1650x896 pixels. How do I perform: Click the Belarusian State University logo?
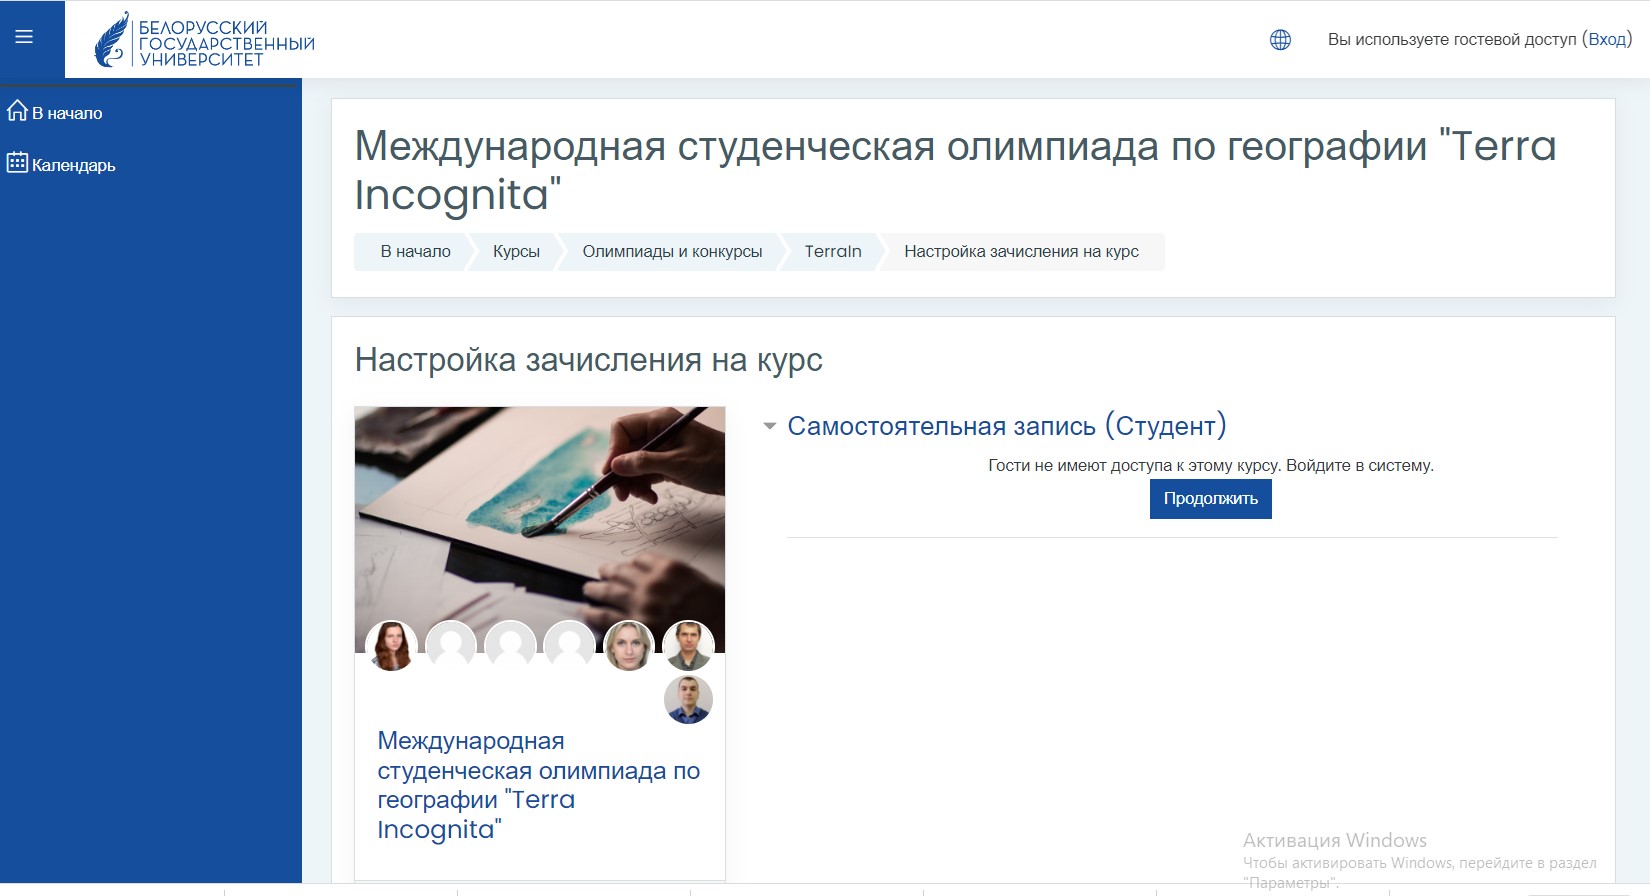205,41
